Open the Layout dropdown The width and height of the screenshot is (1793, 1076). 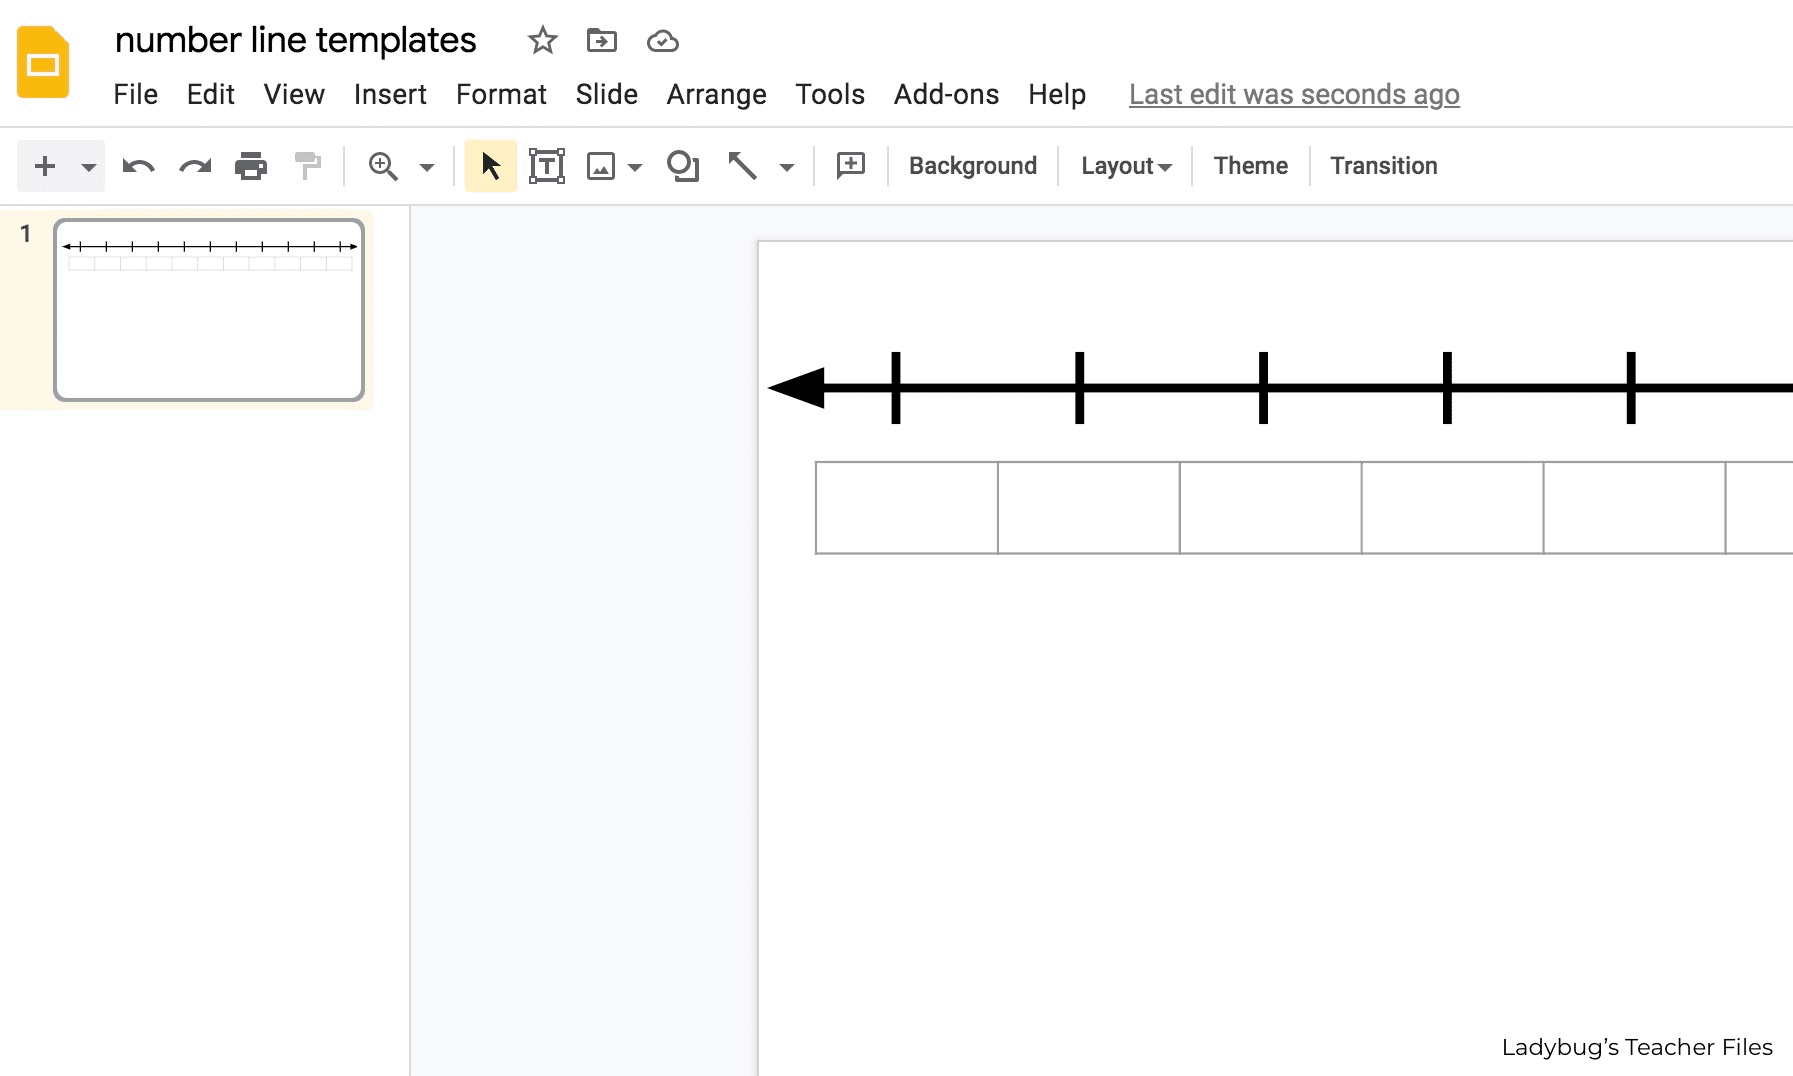tap(1126, 166)
